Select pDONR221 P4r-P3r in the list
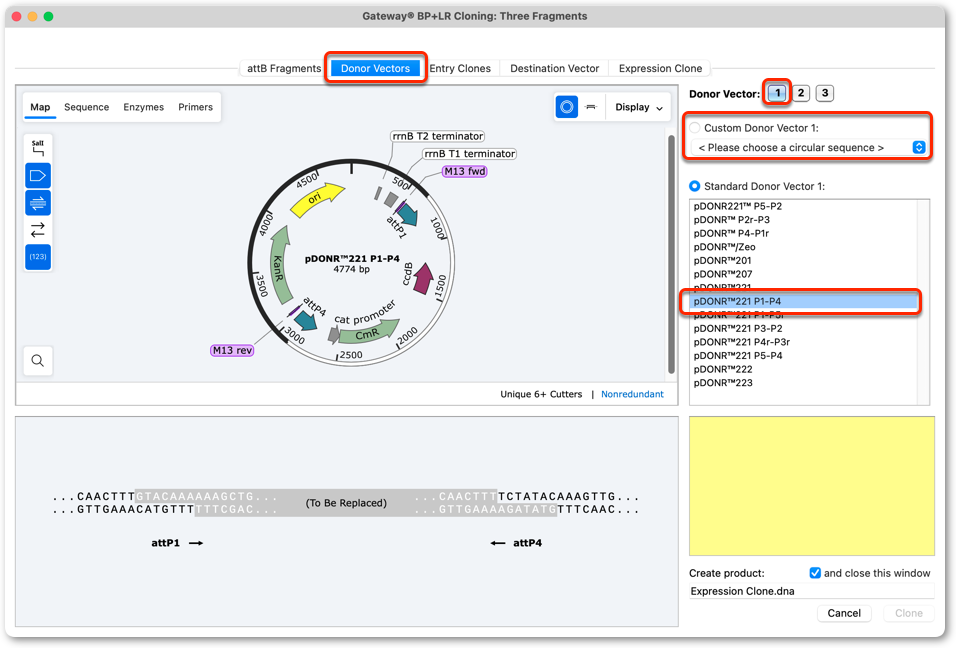The image size is (956, 648). [x=804, y=342]
